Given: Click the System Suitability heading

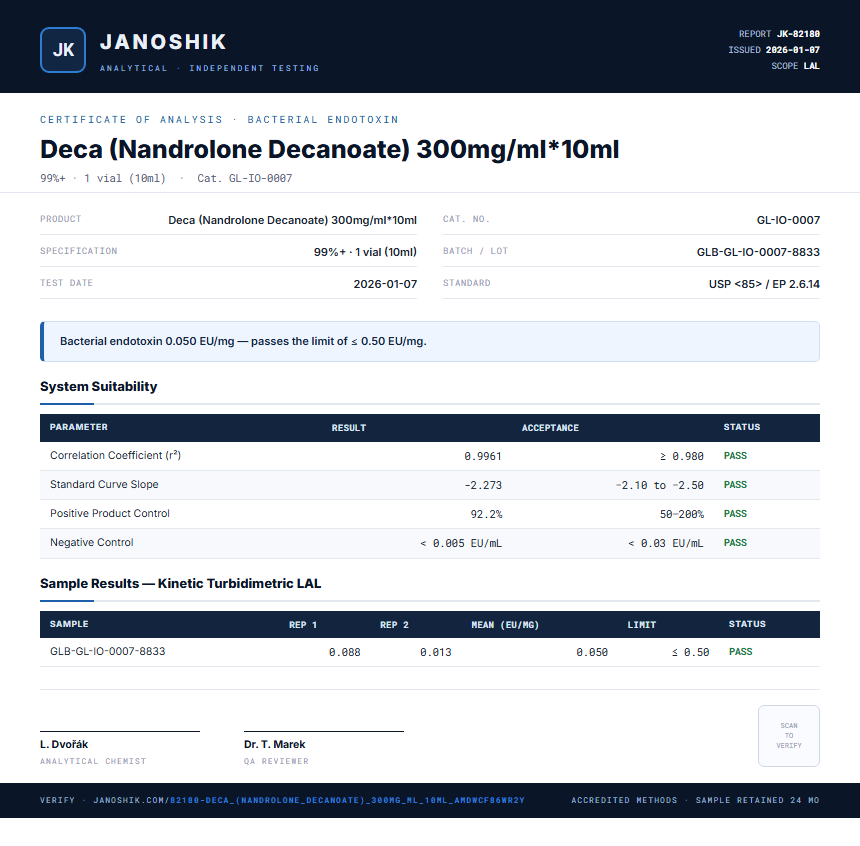Looking at the screenshot, I should pos(99,386).
